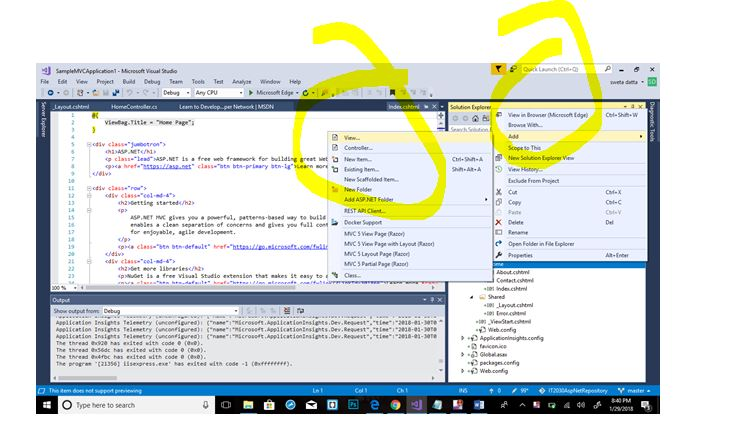Click the feedback icon beside Quick Launch

point(513,69)
